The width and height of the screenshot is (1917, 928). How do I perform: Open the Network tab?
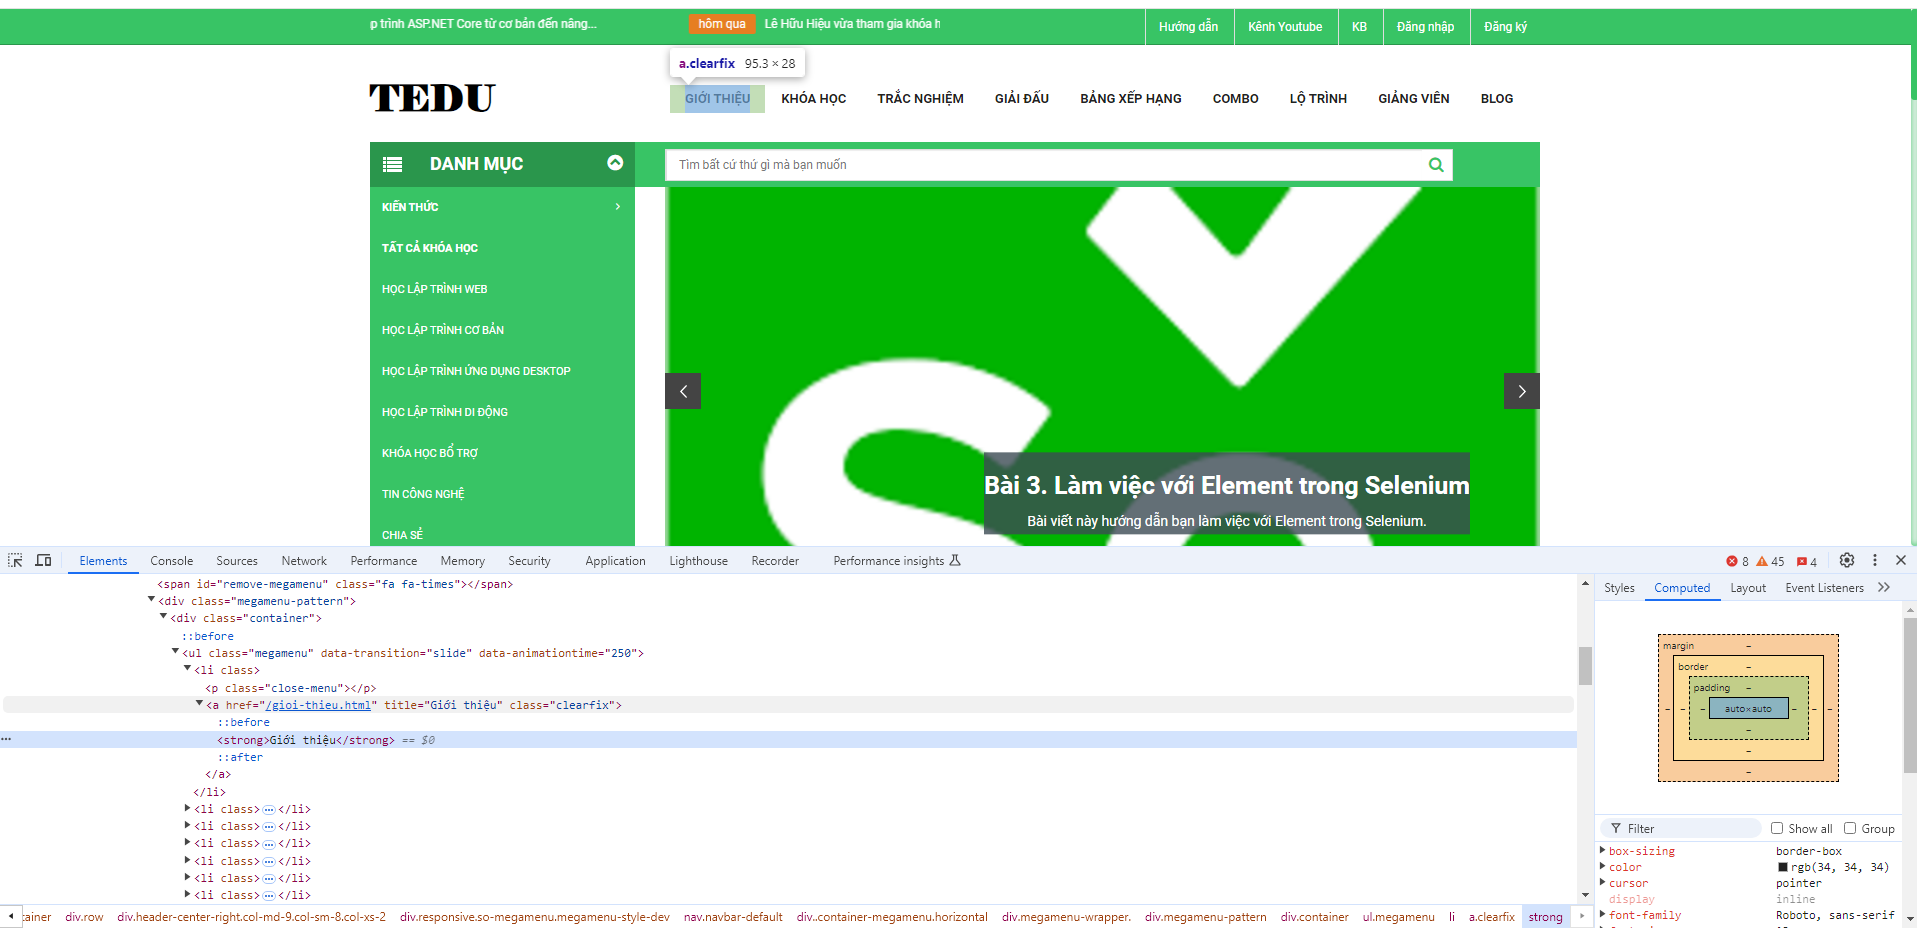[x=304, y=561]
